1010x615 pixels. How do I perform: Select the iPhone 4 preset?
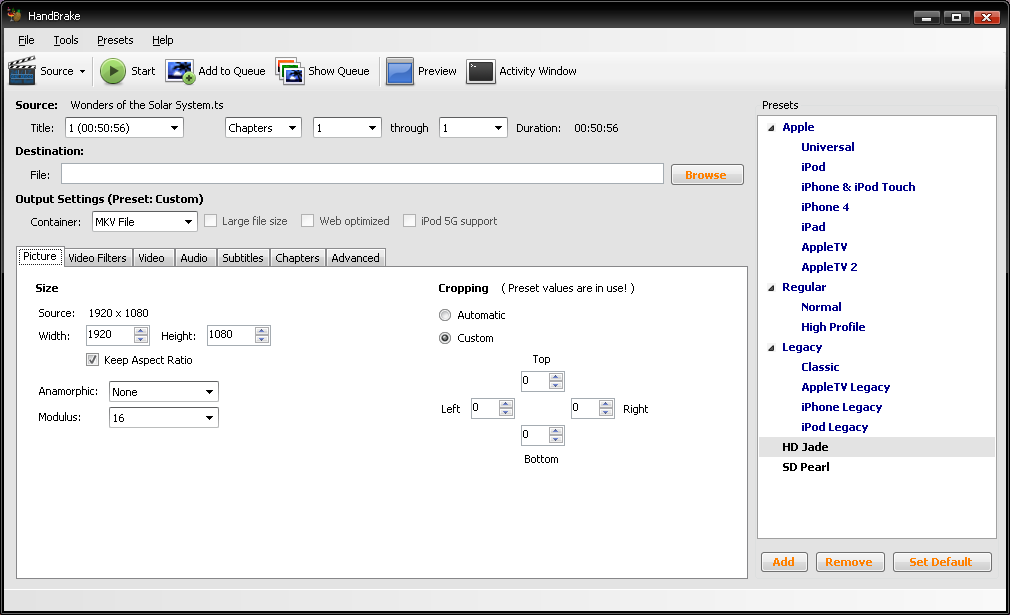tap(825, 207)
